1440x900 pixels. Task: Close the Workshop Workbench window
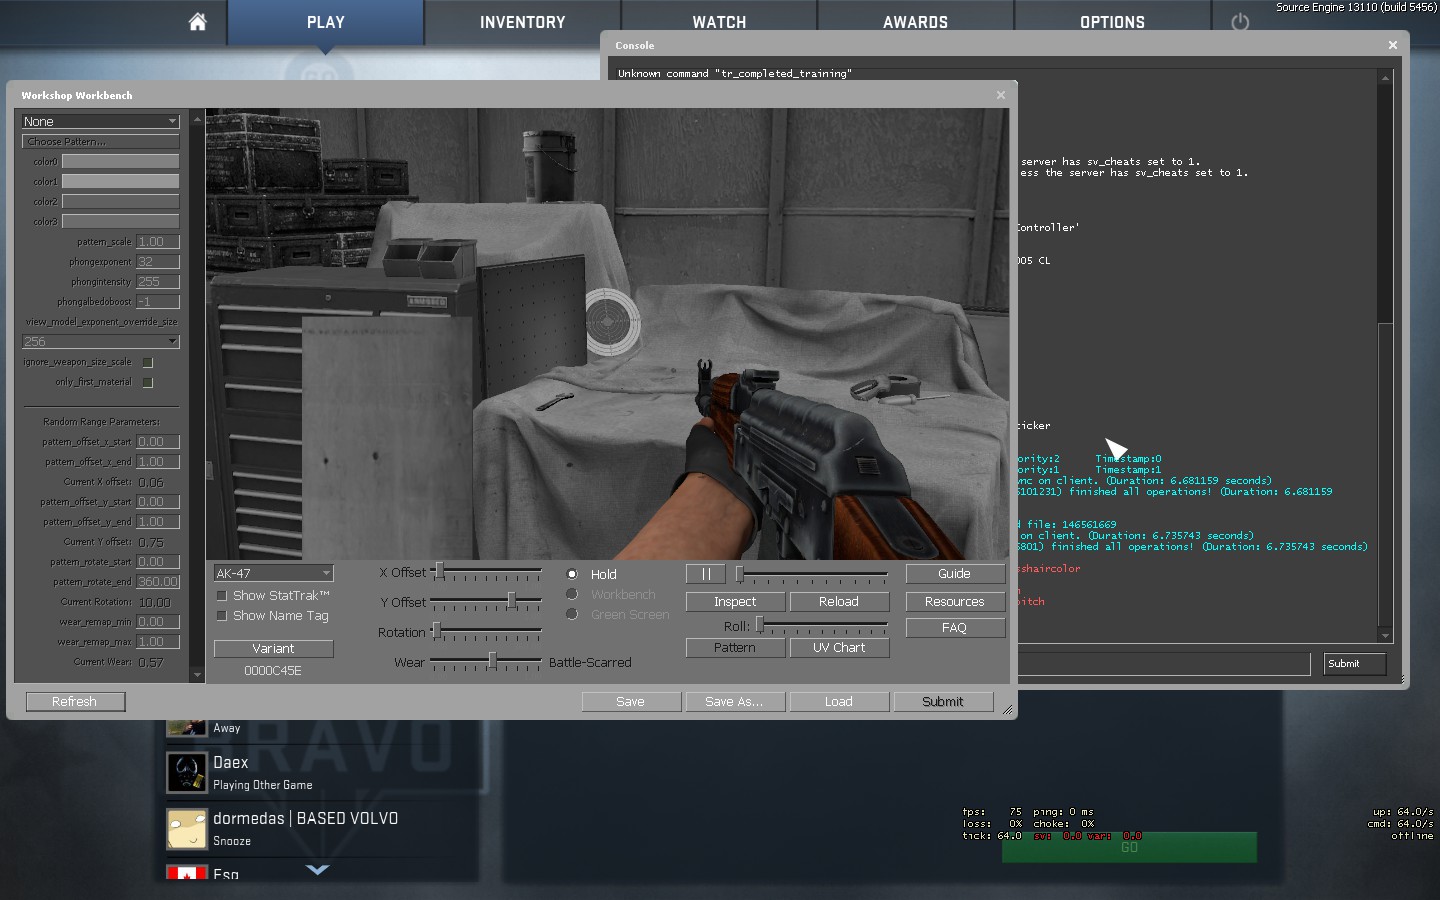click(1001, 95)
